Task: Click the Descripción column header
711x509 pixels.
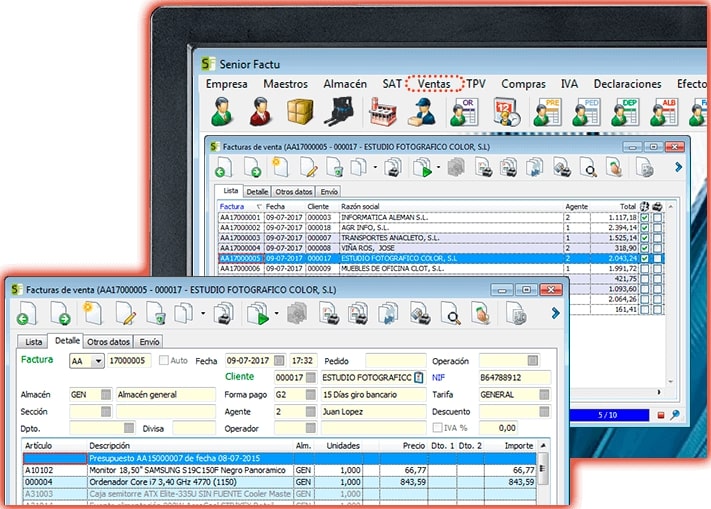Action: (190, 446)
